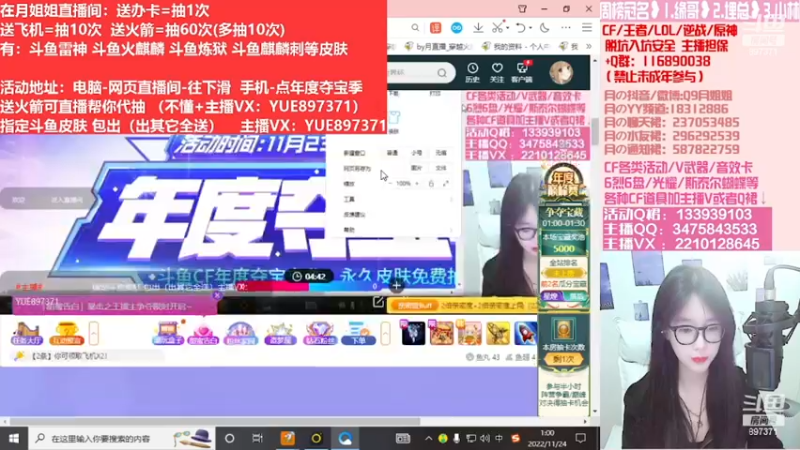800x450 pixels.
Task: Expand the system tray hidden icons chevron
Action: pyautogui.click(x=429, y=438)
